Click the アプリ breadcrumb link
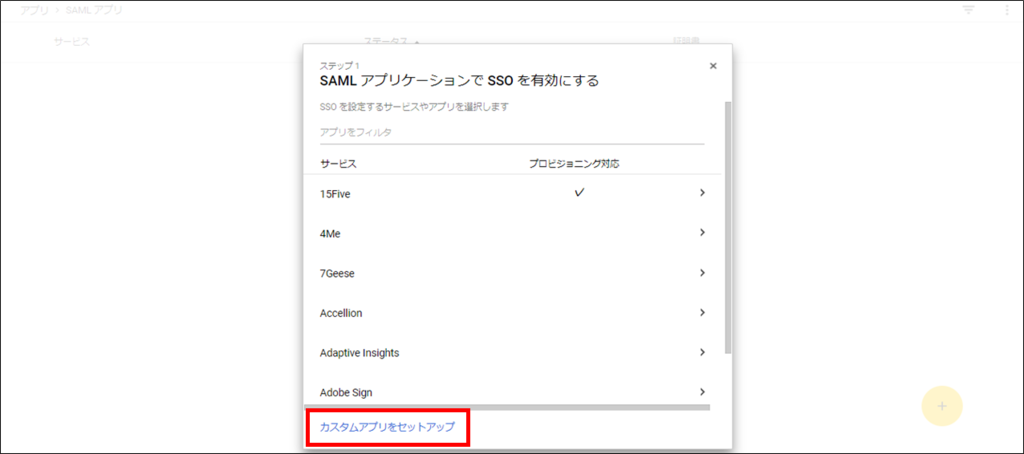Viewport: 1024px width, 454px height. [x=34, y=11]
